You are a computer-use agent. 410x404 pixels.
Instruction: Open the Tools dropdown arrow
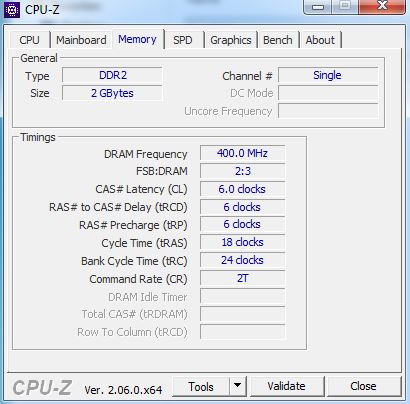tap(238, 386)
